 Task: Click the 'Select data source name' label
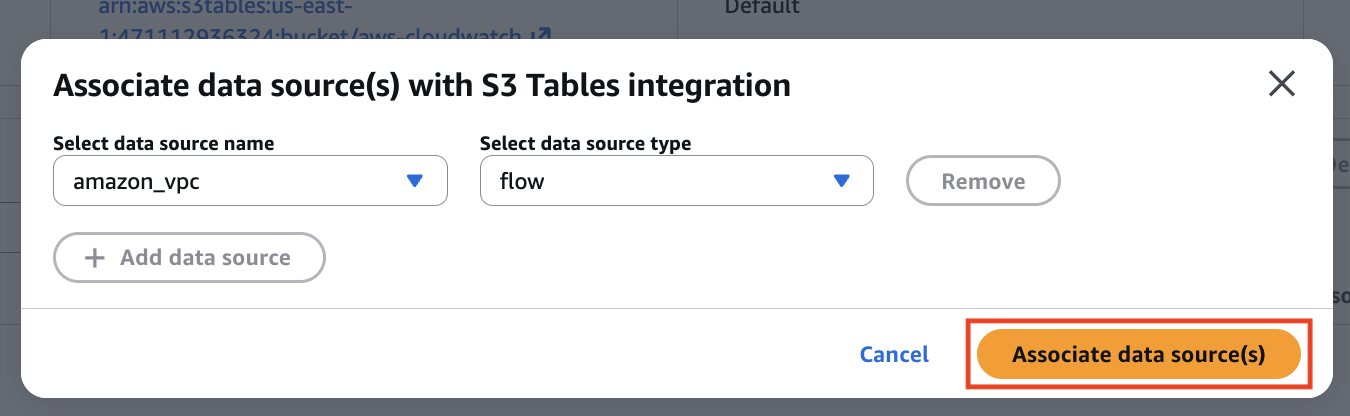pyautogui.click(x=163, y=143)
